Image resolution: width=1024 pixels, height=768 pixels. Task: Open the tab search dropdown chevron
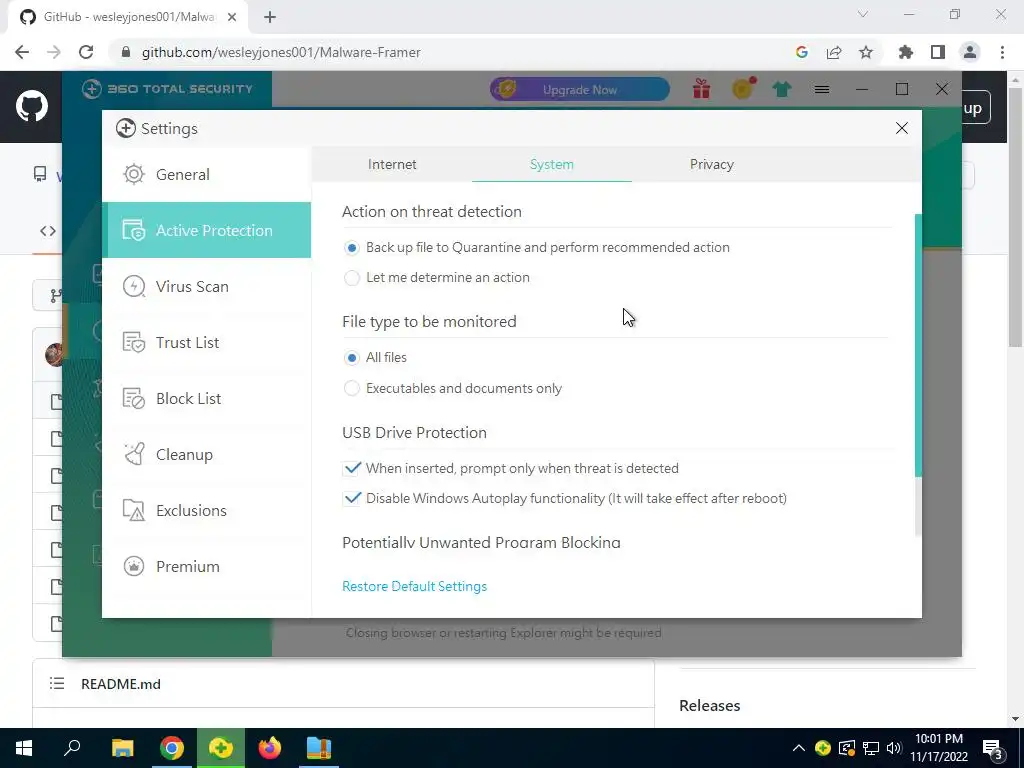tap(863, 14)
